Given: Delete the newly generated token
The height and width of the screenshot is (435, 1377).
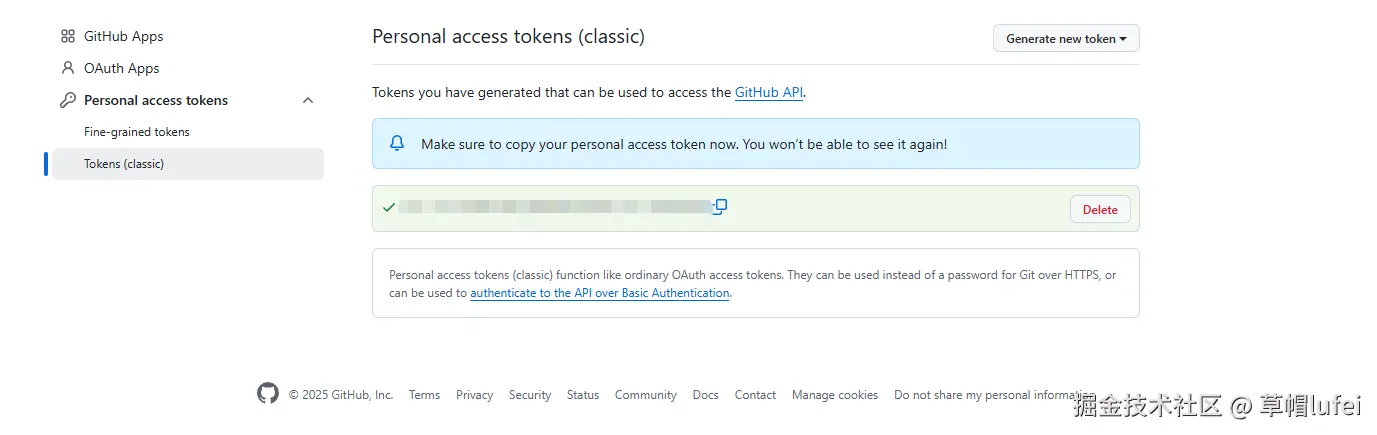Looking at the screenshot, I should [1100, 210].
